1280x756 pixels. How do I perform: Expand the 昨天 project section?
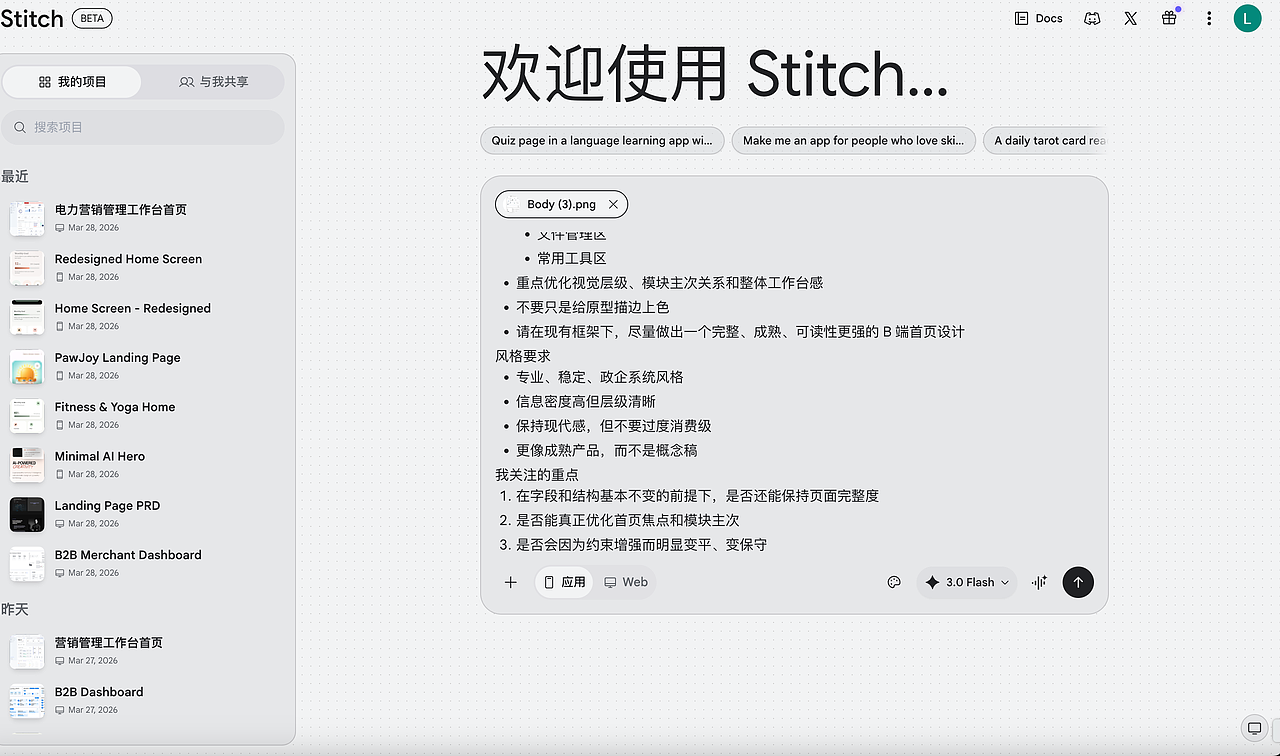click(x=16, y=609)
